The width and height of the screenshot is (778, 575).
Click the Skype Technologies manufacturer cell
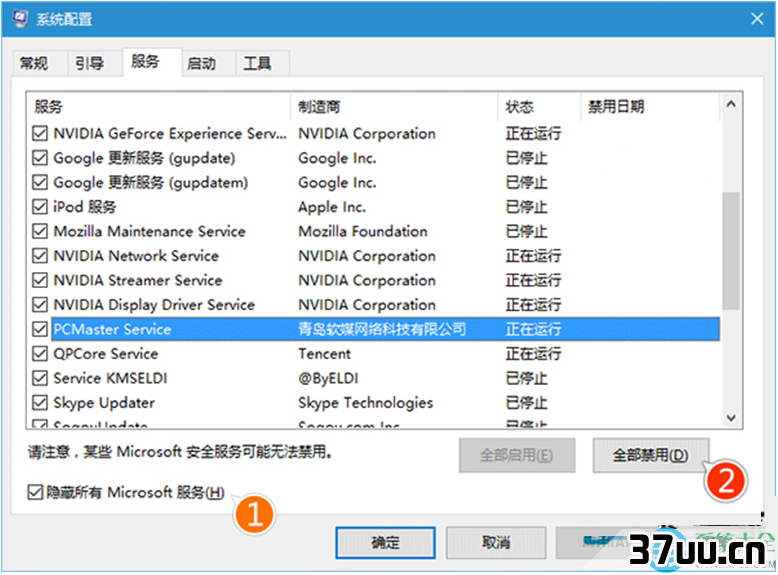(x=366, y=402)
